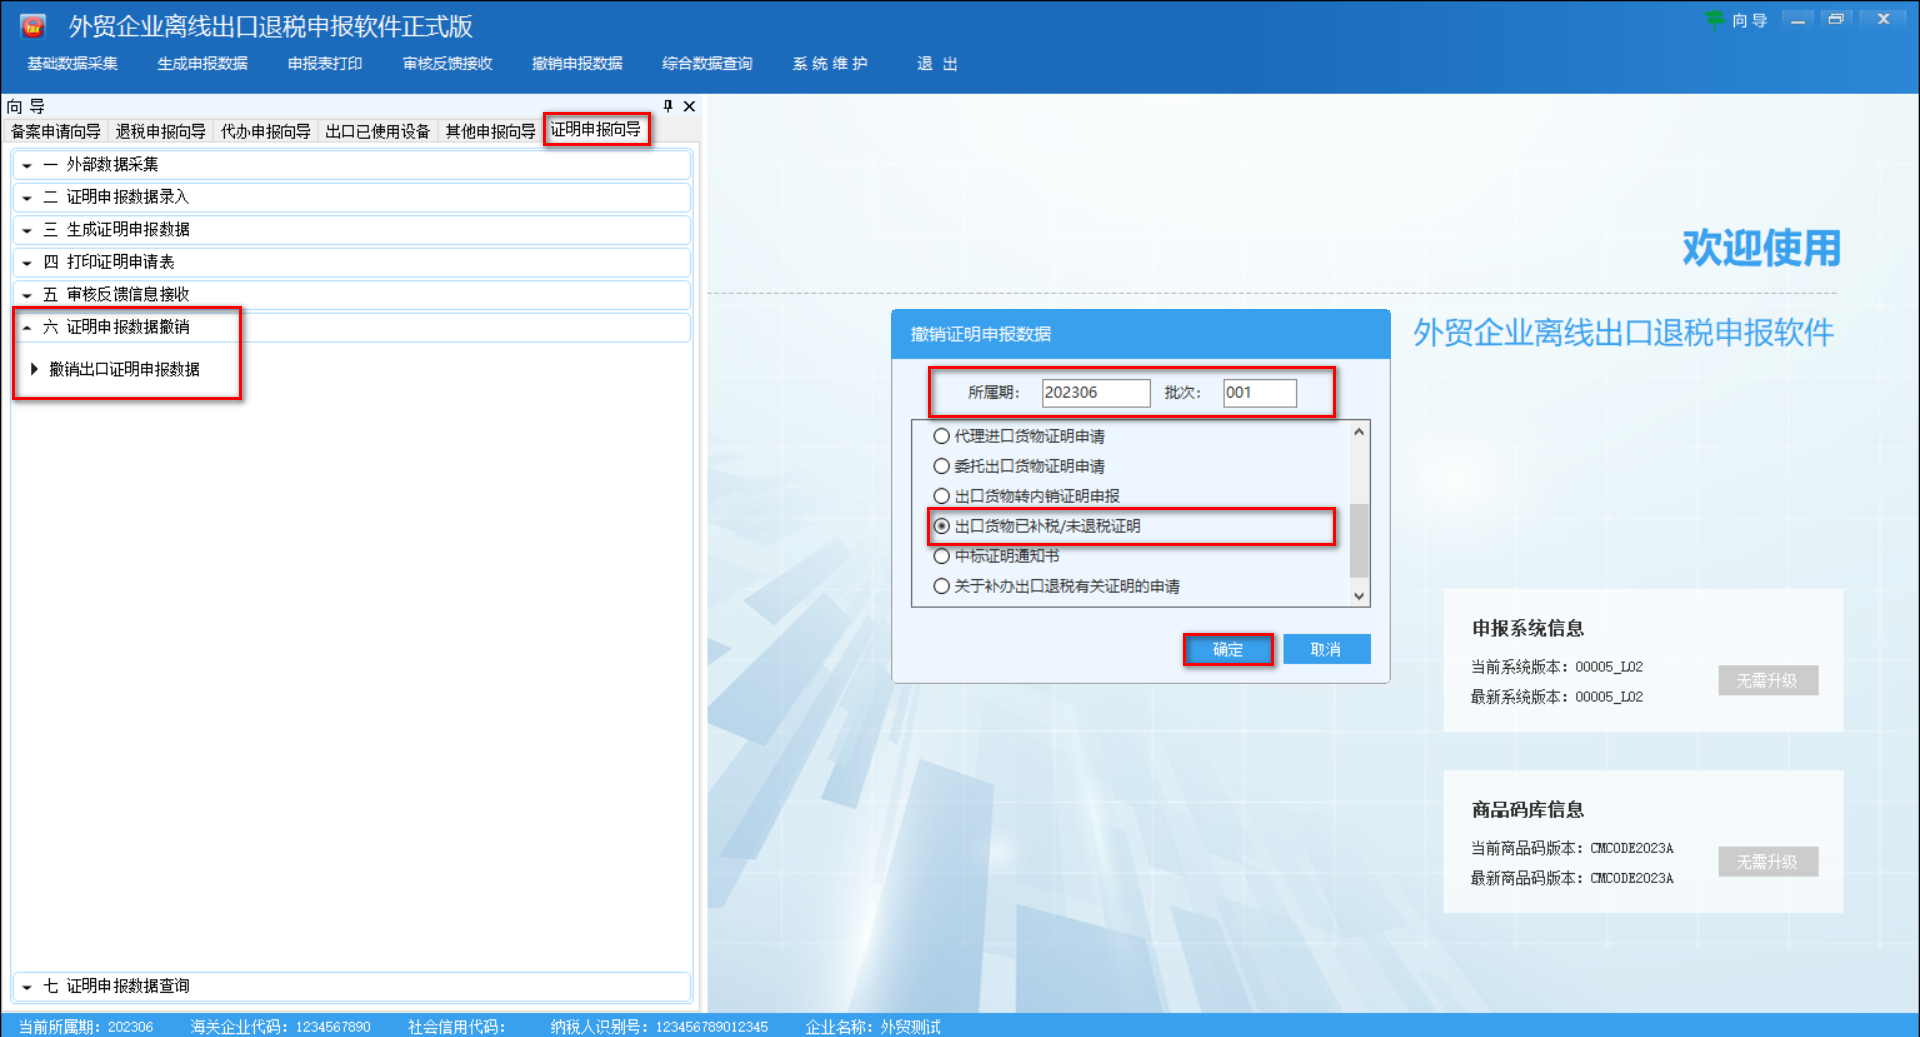Click the 取消 button in the dialog
This screenshot has height=1037, width=1920.
pyautogui.click(x=1326, y=649)
